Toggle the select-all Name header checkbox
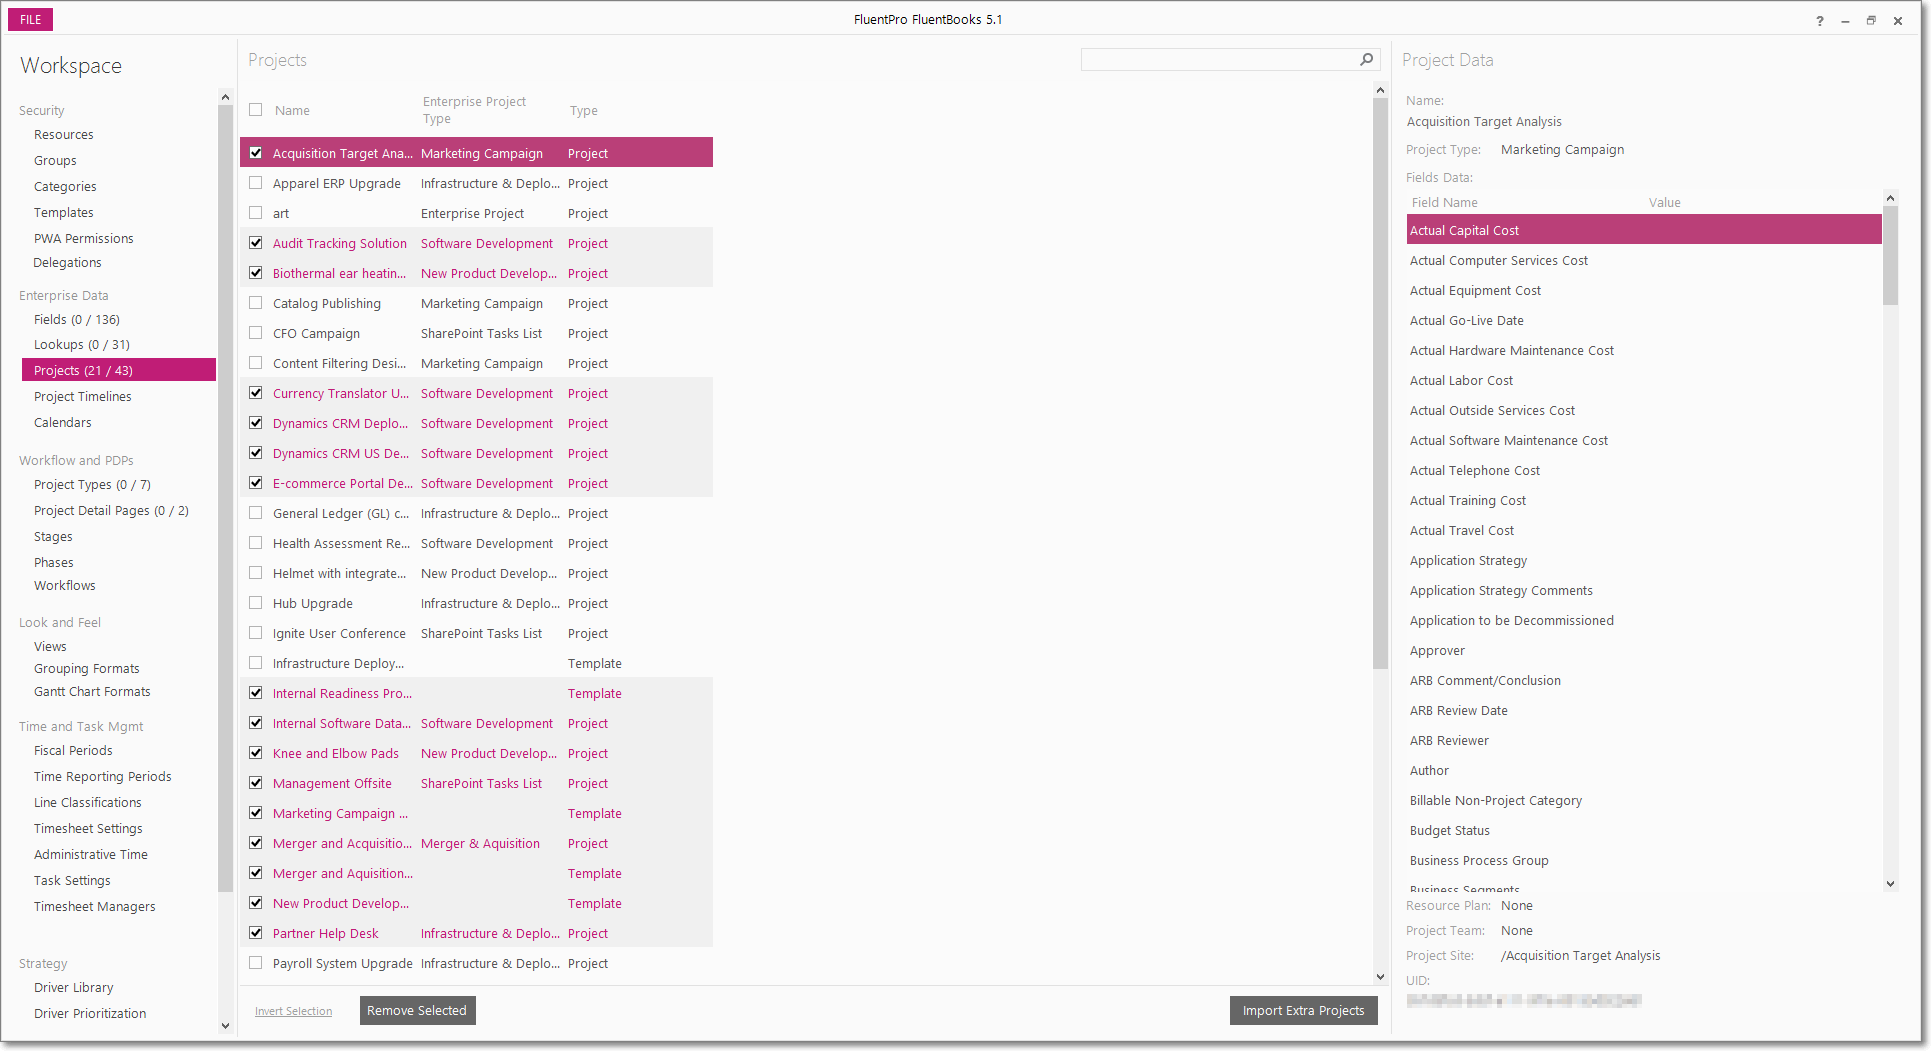Viewport: 1931px width, 1051px height. point(256,110)
